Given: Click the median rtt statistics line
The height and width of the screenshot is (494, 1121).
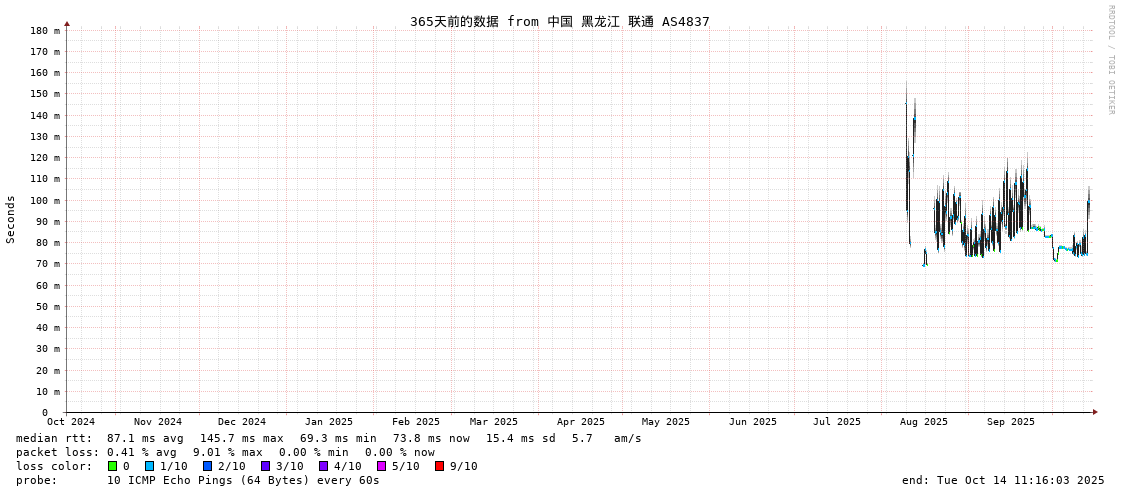Looking at the screenshot, I should [x=328, y=438].
